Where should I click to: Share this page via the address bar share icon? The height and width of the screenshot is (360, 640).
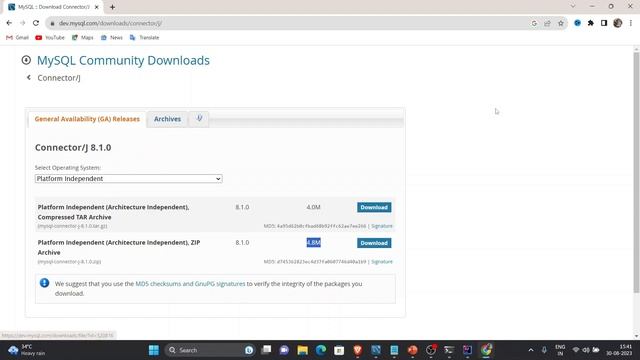coord(547,23)
